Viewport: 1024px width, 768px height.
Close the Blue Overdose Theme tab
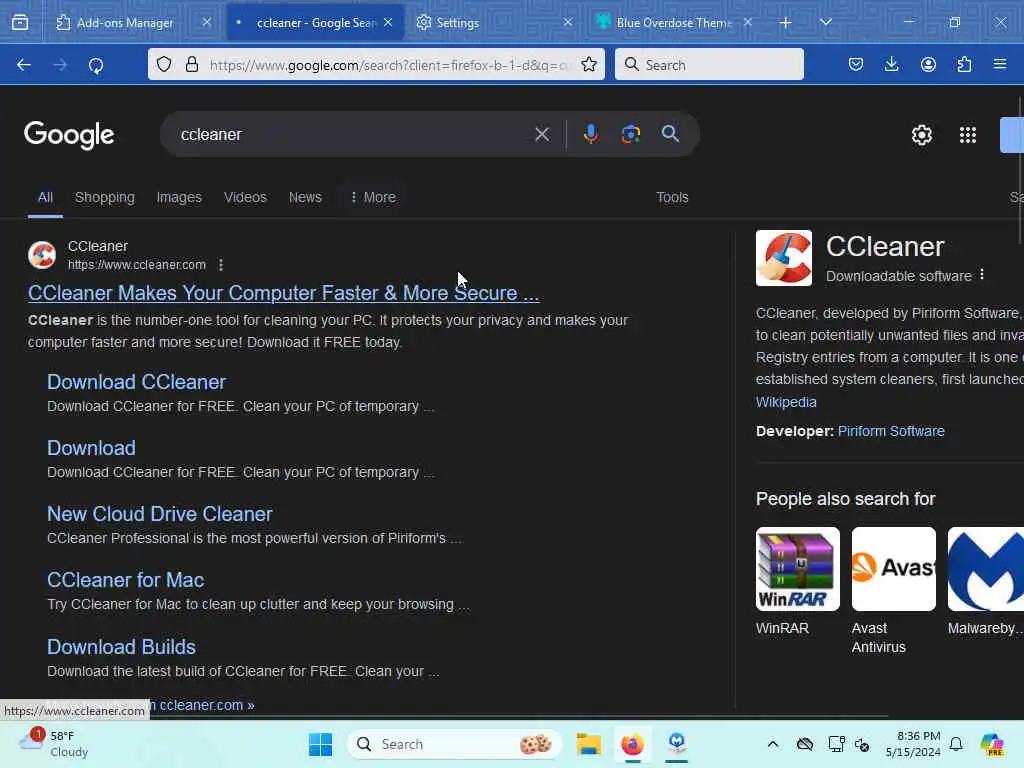click(x=748, y=22)
